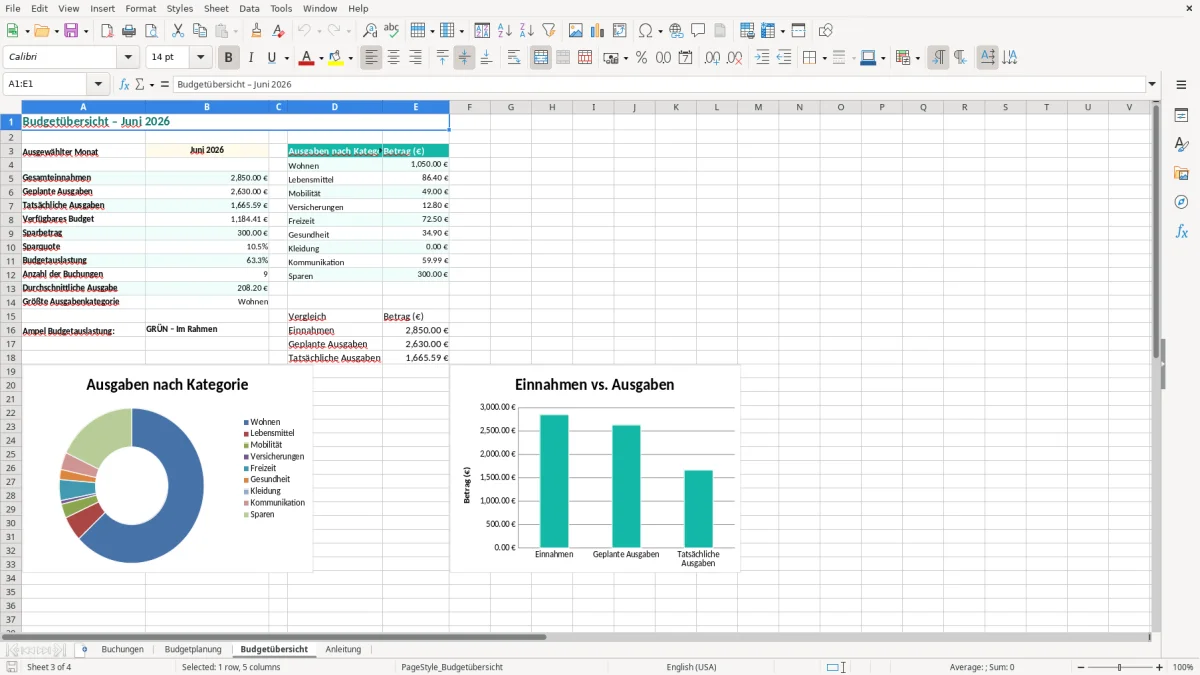The height and width of the screenshot is (675, 1200).
Task: Expand the font name dropdown
Action: click(x=127, y=58)
